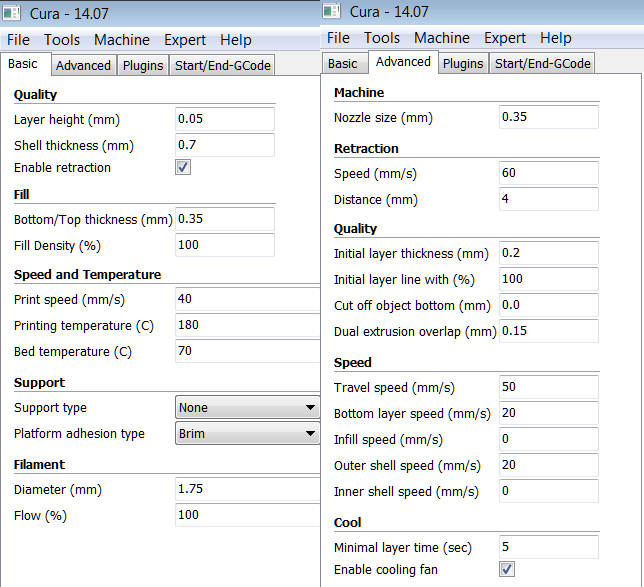Click the Printing temperature field
This screenshot has width=644, height=587.
[224, 325]
